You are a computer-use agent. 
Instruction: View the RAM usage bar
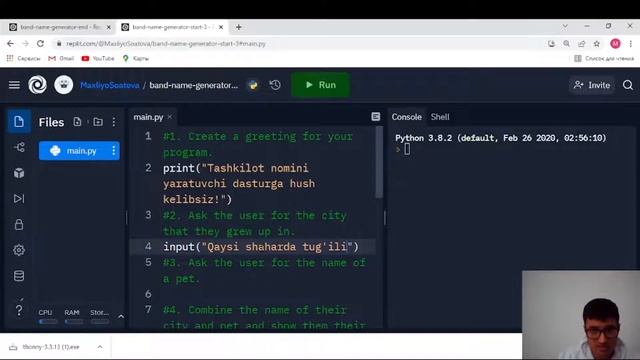pyautogui.click(x=73, y=322)
